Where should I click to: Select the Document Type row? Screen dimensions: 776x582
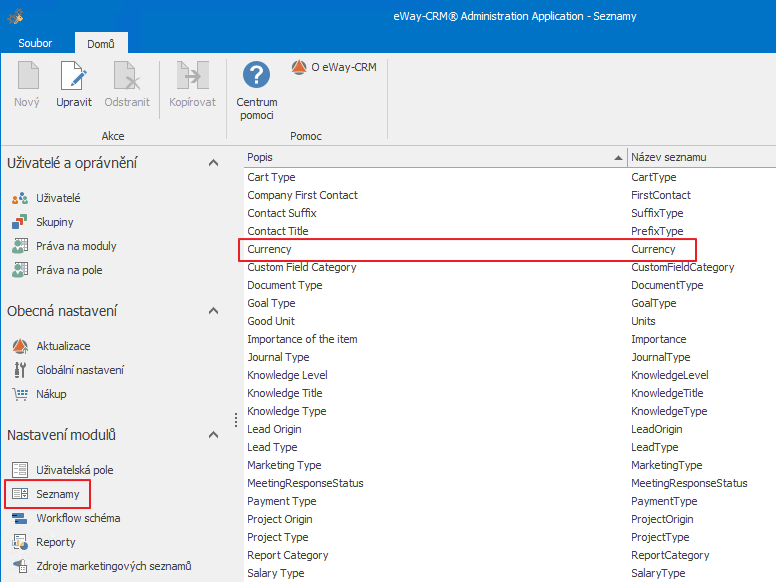(510, 285)
